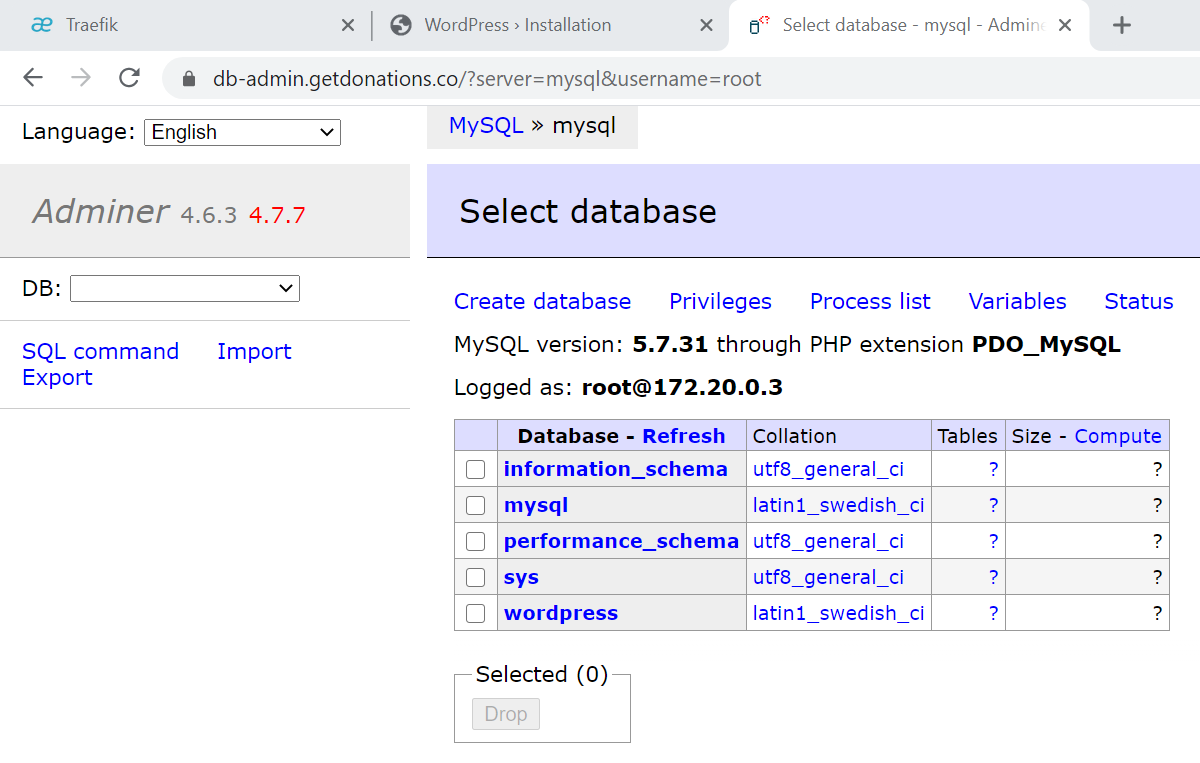Open the SQL command link
Screen dimensions: 1200x763
[100, 352]
